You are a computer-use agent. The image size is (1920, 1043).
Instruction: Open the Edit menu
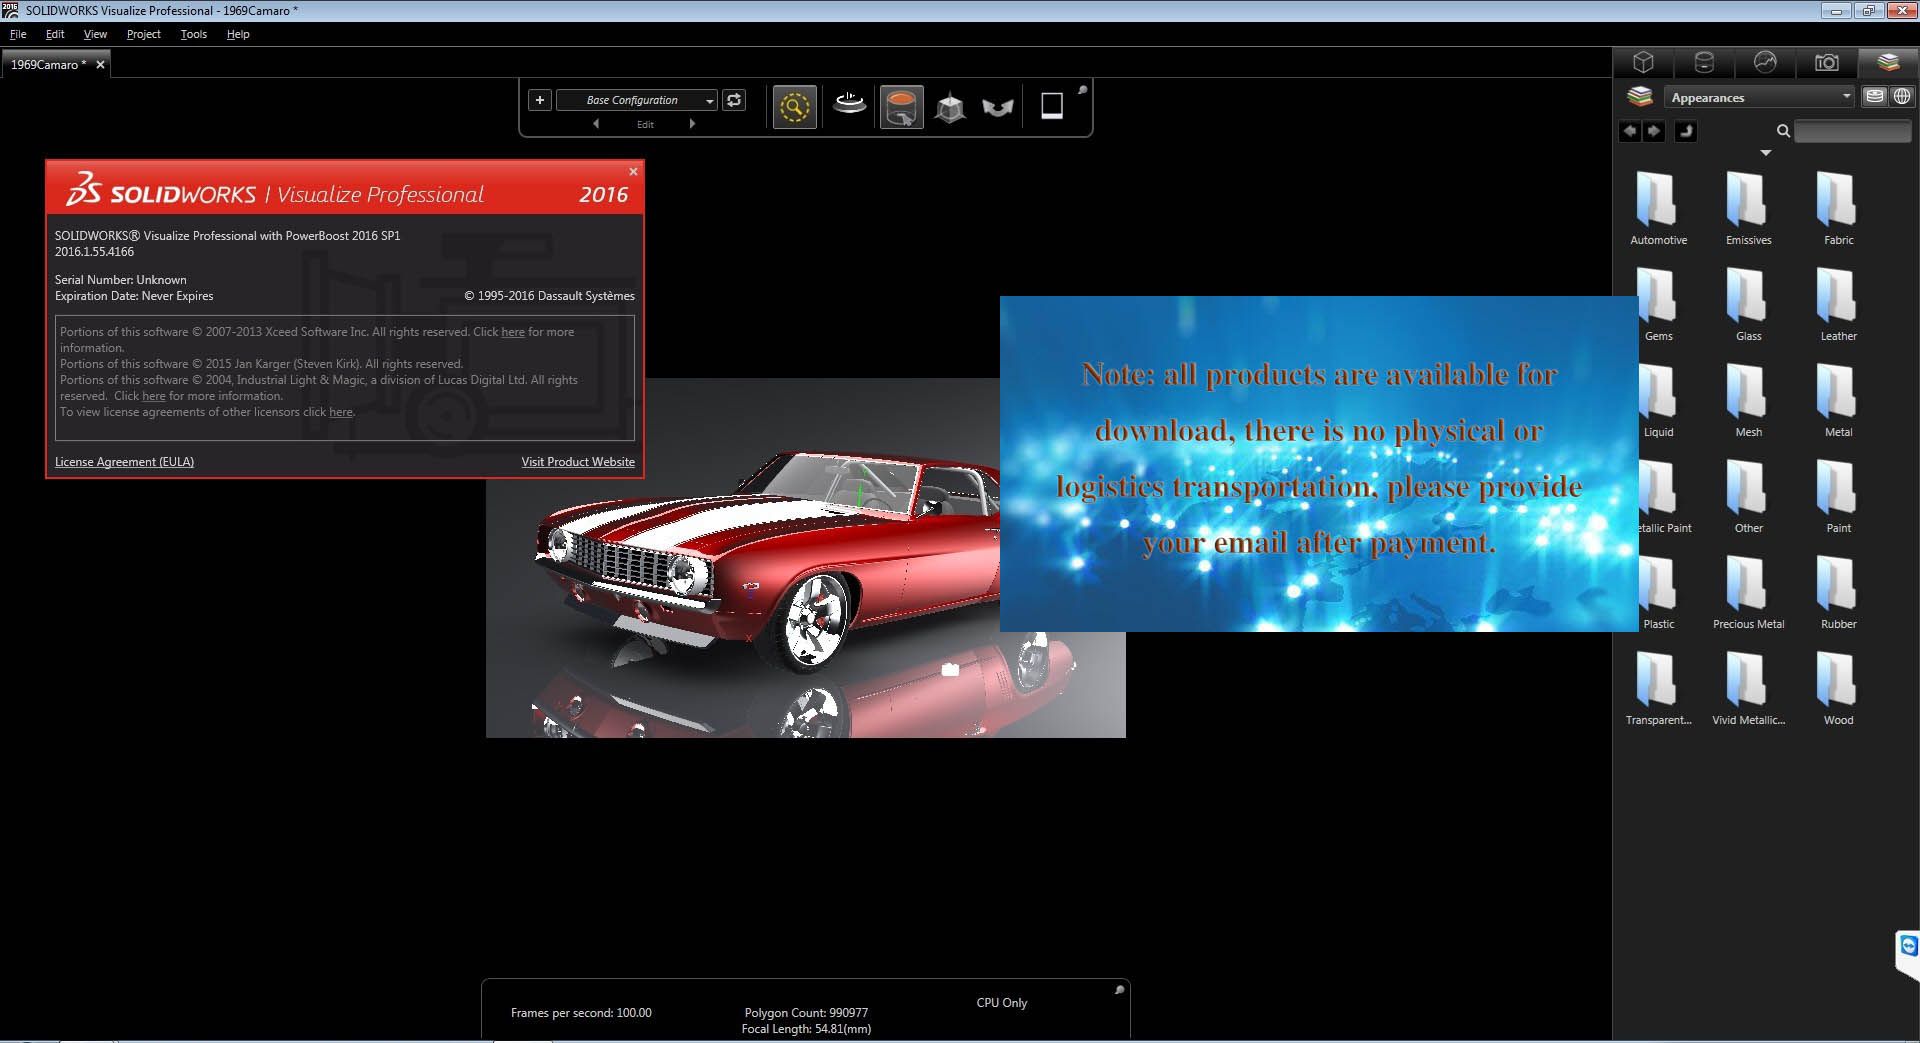pos(55,34)
